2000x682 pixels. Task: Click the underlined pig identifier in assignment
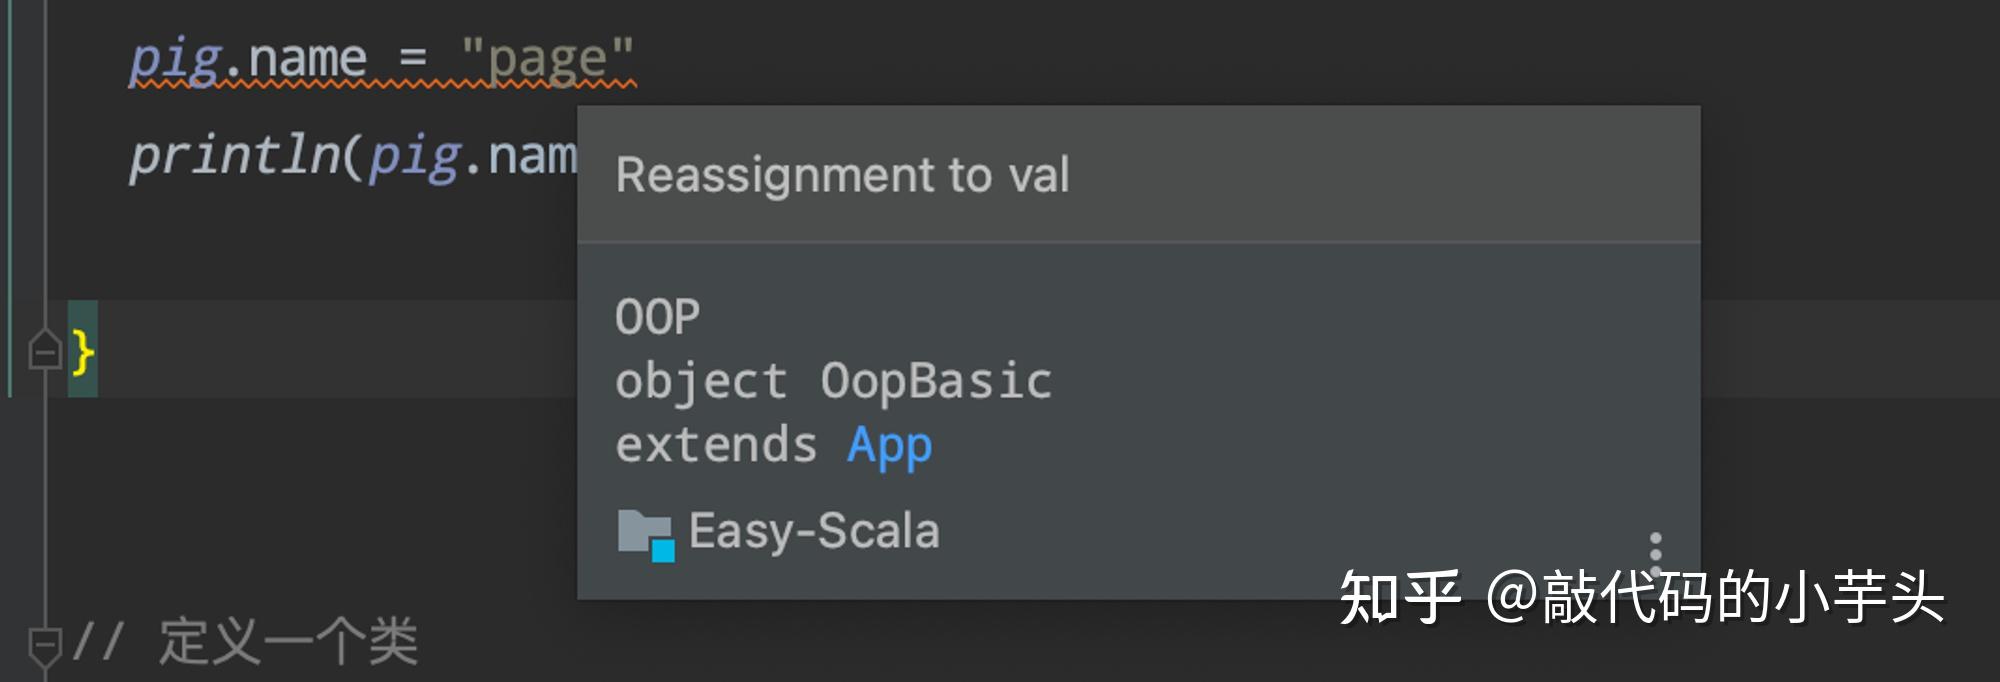(174, 58)
